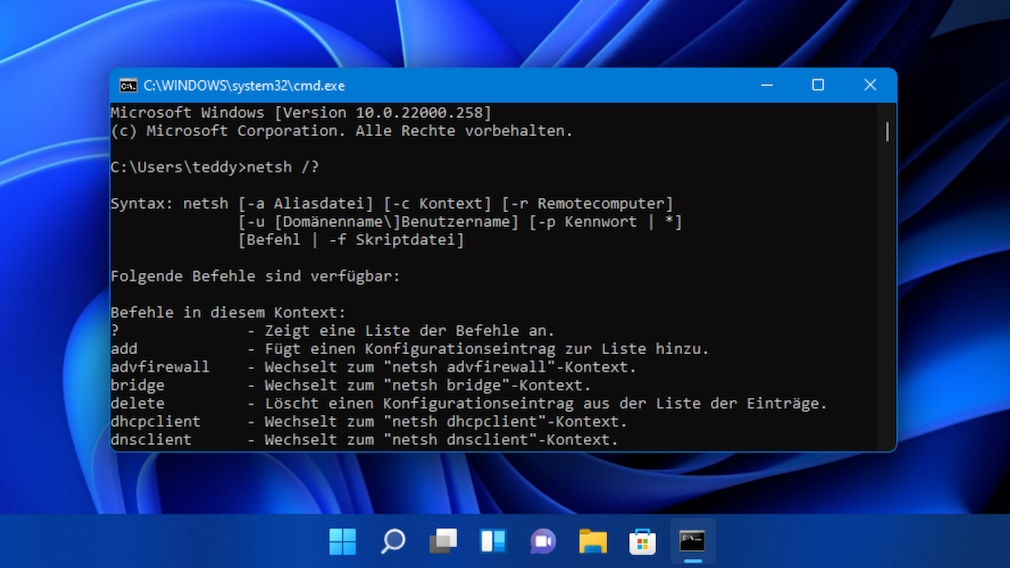This screenshot has height=568, width=1010.
Task: Open the Windows Start menu
Action: (x=342, y=541)
